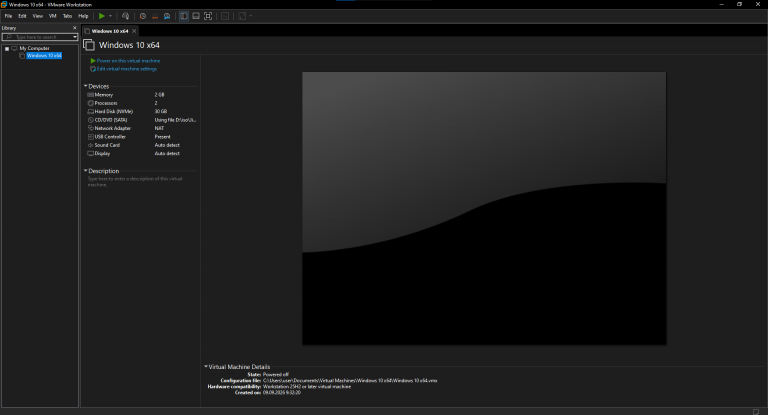Open the stretch options dropdown arrow in toolbar
Screen dimensions: 768x415
point(251,16)
